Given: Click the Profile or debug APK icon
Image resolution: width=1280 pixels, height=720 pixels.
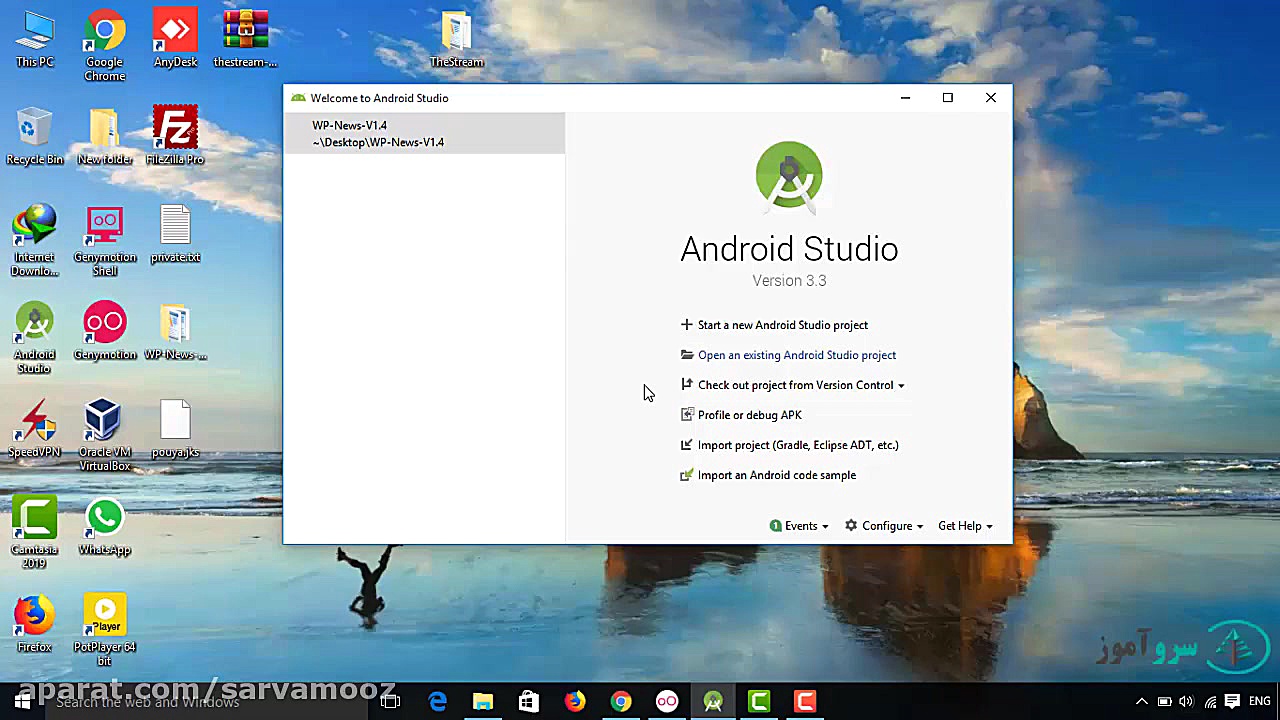Looking at the screenshot, I should point(686,415).
